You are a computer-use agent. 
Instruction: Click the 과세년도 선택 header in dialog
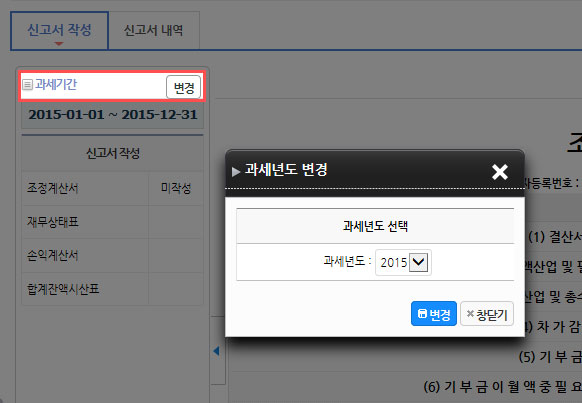click(375, 226)
